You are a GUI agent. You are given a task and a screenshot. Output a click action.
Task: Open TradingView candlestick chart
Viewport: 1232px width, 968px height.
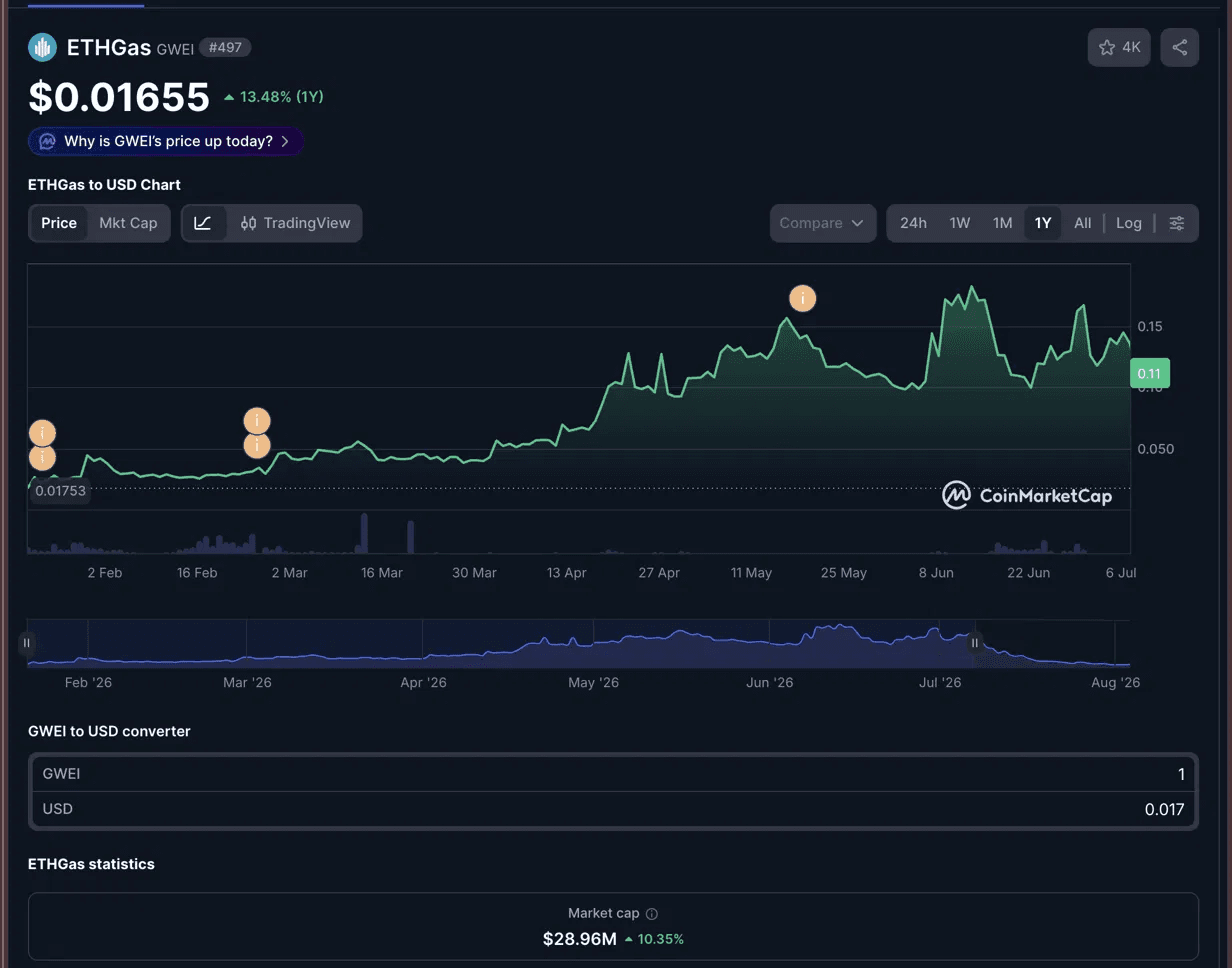tap(296, 223)
